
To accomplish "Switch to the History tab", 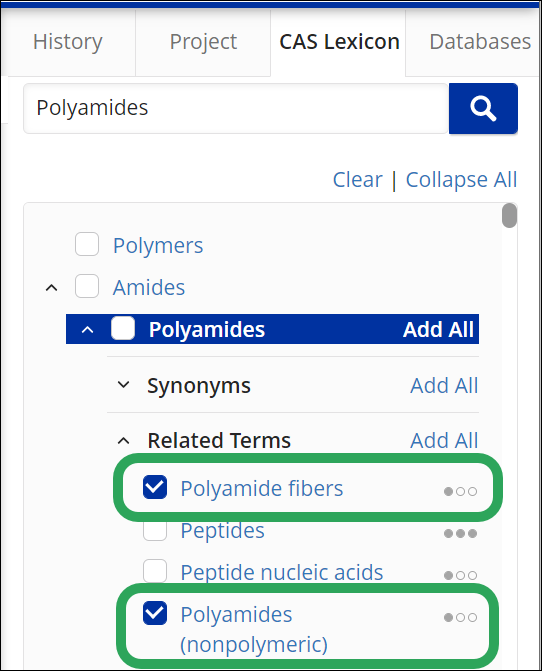I will 68,42.
